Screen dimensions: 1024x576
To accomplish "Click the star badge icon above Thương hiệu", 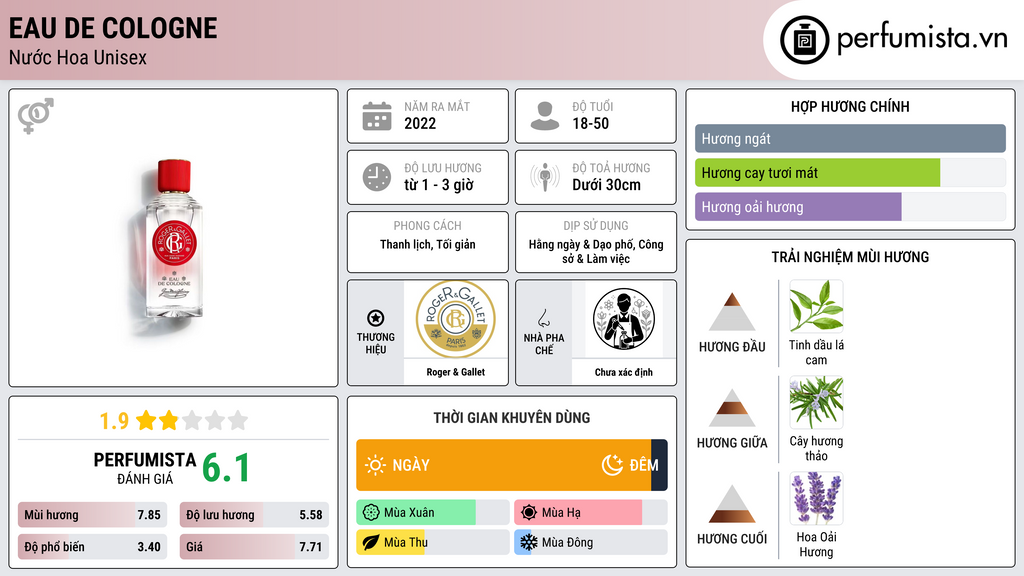I will point(376,318).
